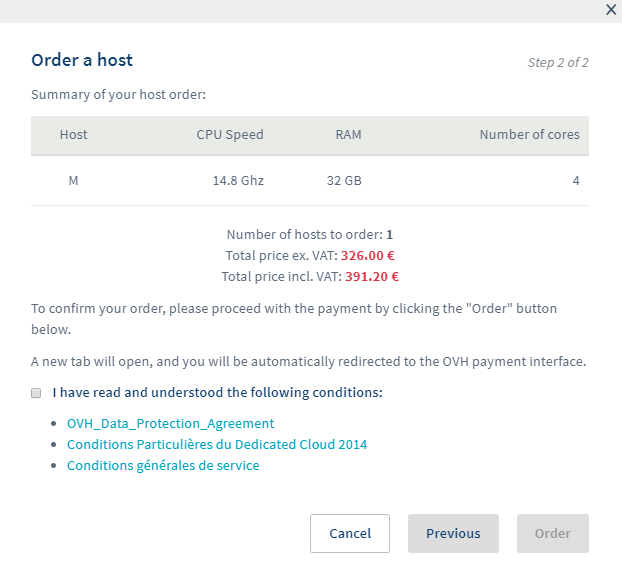The height and width of the screenshot is (564, 622).
Task: Close the order dialog with the X icon
Action: (x=611, y=9)
